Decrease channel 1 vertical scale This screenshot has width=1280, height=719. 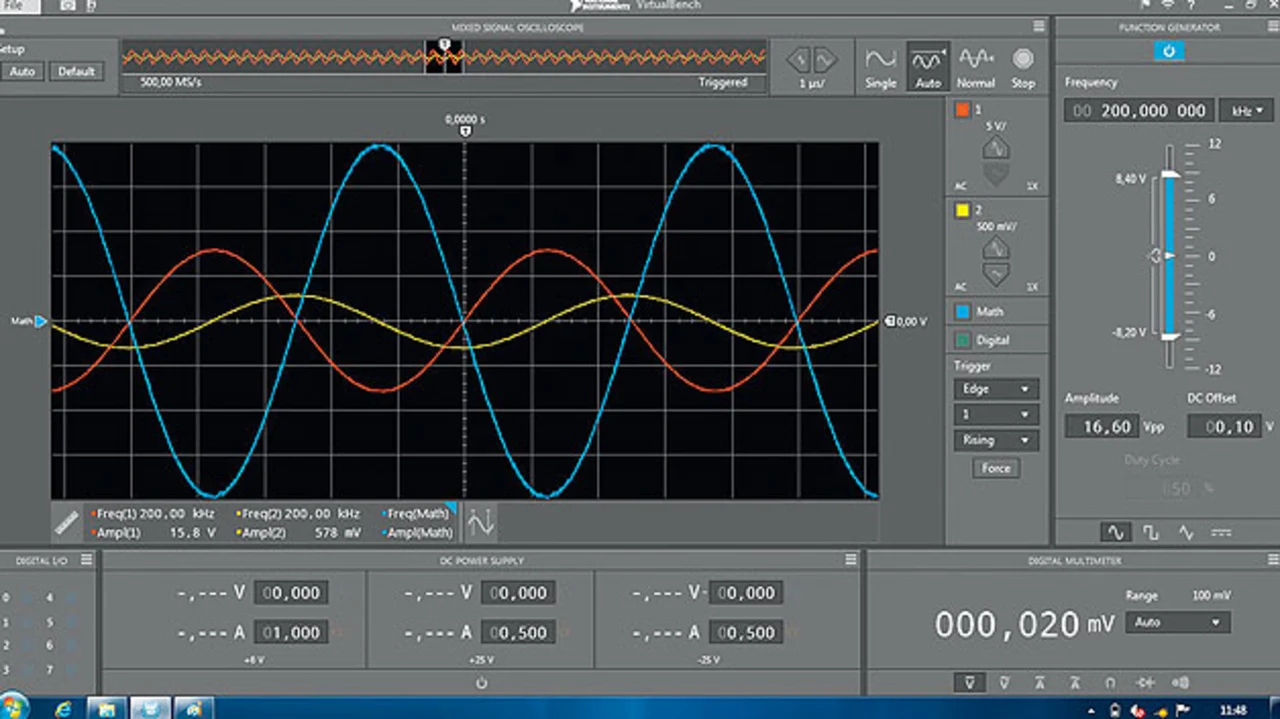[996, 176]
